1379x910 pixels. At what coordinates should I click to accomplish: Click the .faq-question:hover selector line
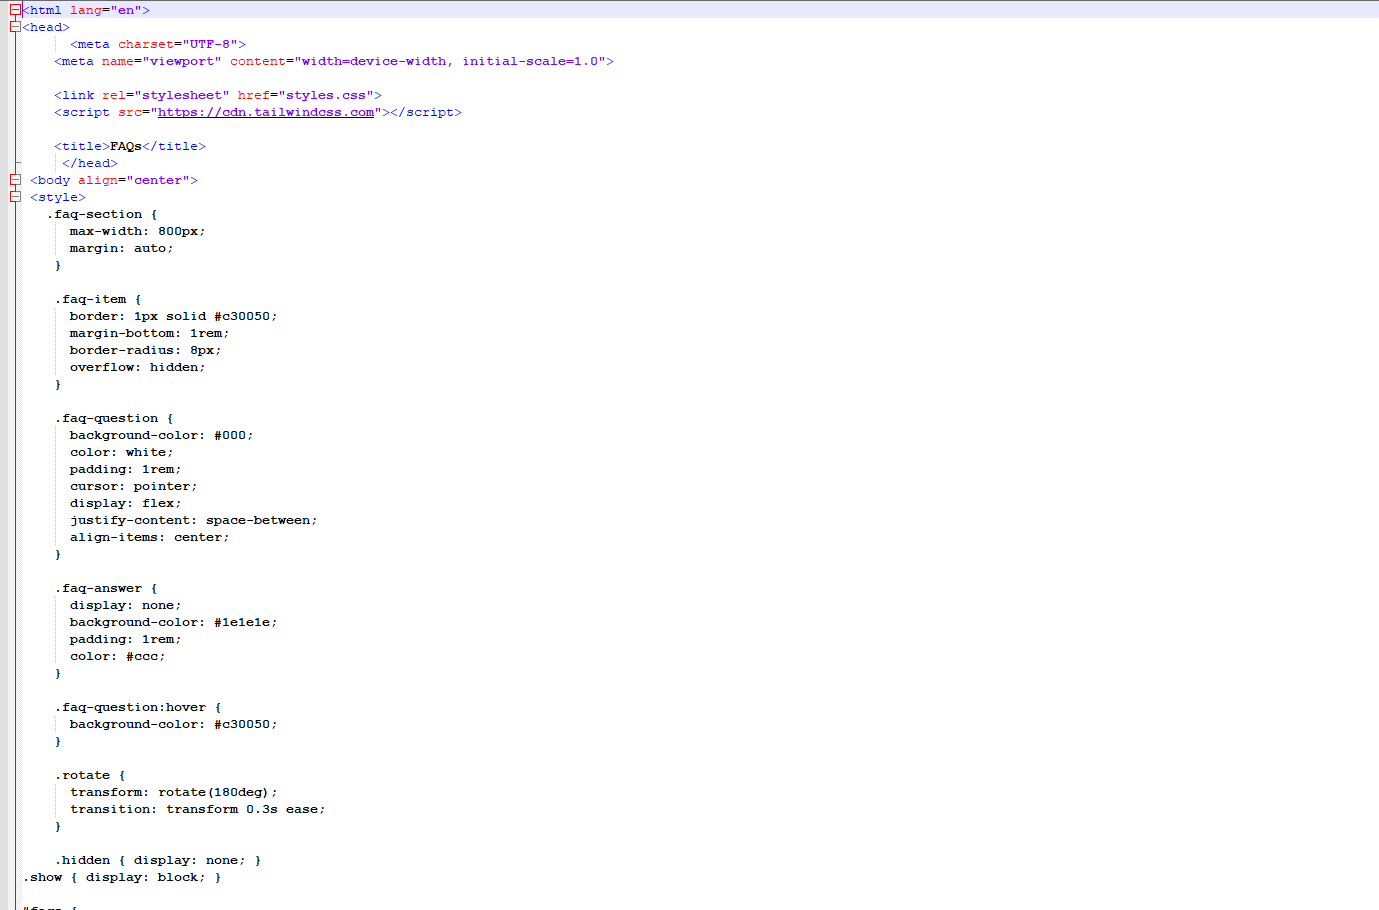tap(138, 707)
